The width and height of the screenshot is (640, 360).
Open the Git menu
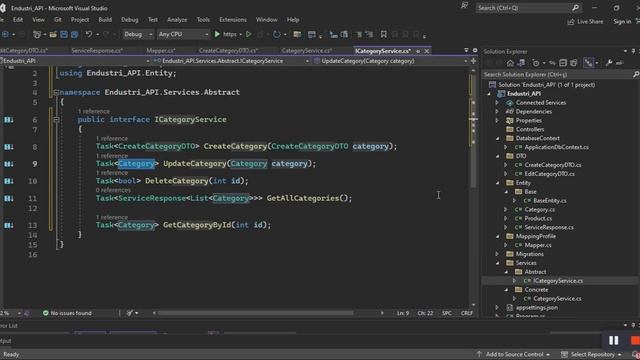[58, 20]
